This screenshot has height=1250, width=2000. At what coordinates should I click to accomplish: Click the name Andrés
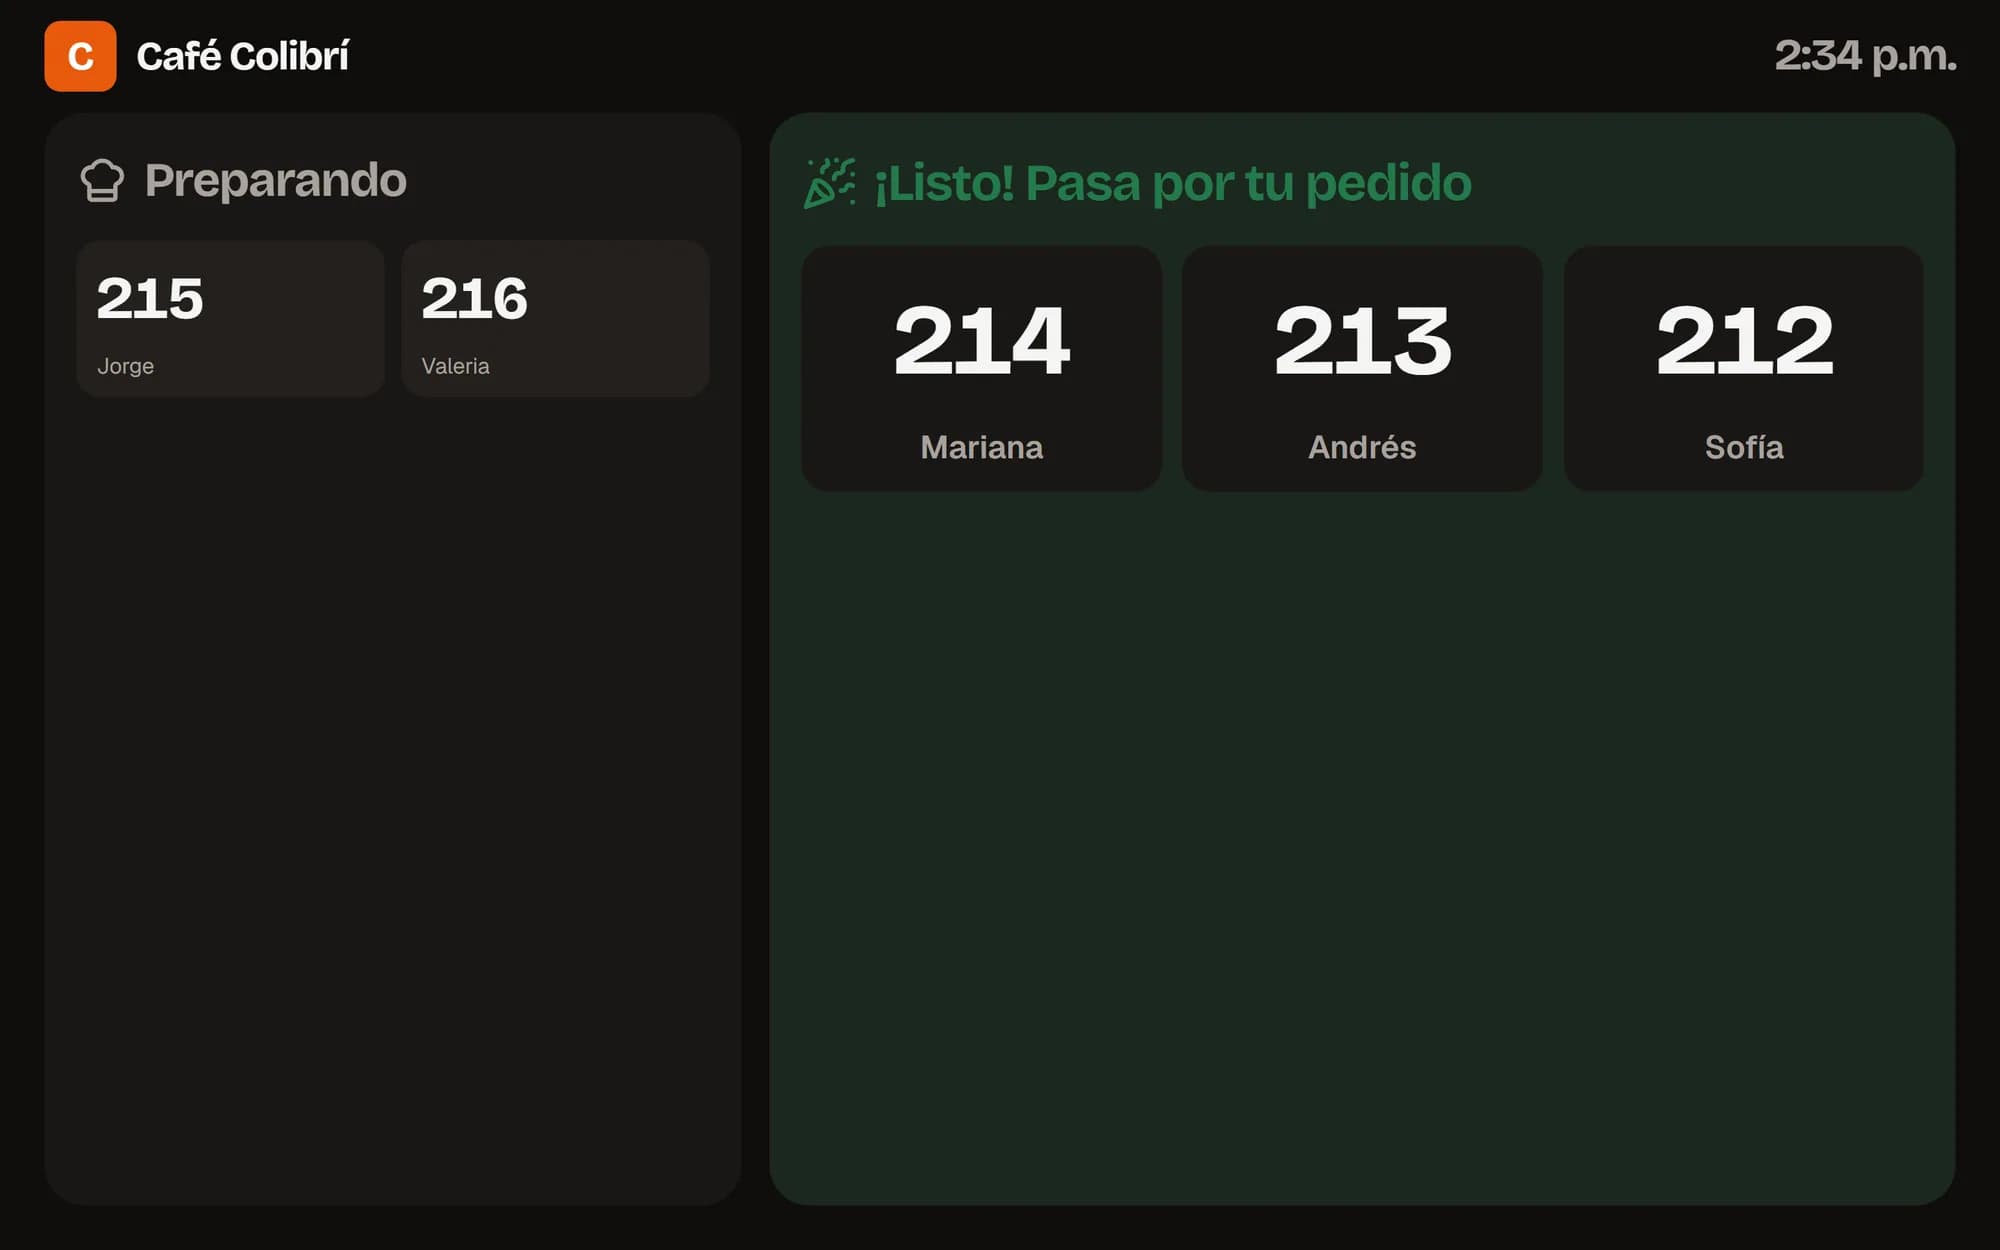pyautogui.click(x=1362, y=447)
